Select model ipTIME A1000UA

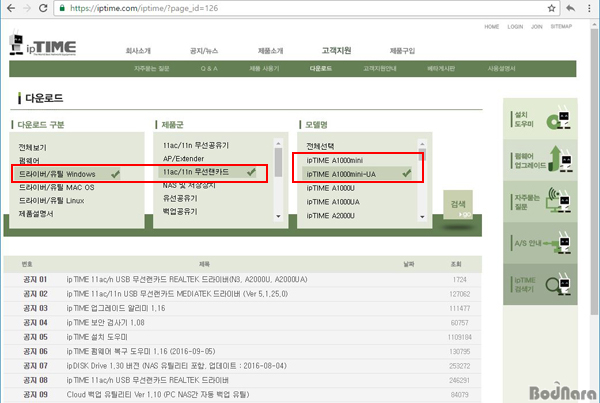click(x=333, y=202)
